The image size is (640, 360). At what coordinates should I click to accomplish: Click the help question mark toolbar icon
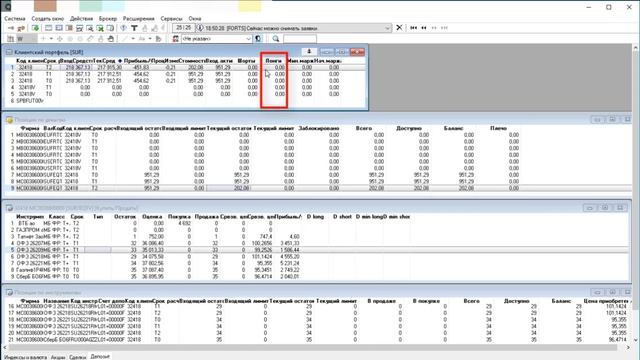tap(124, 28)
